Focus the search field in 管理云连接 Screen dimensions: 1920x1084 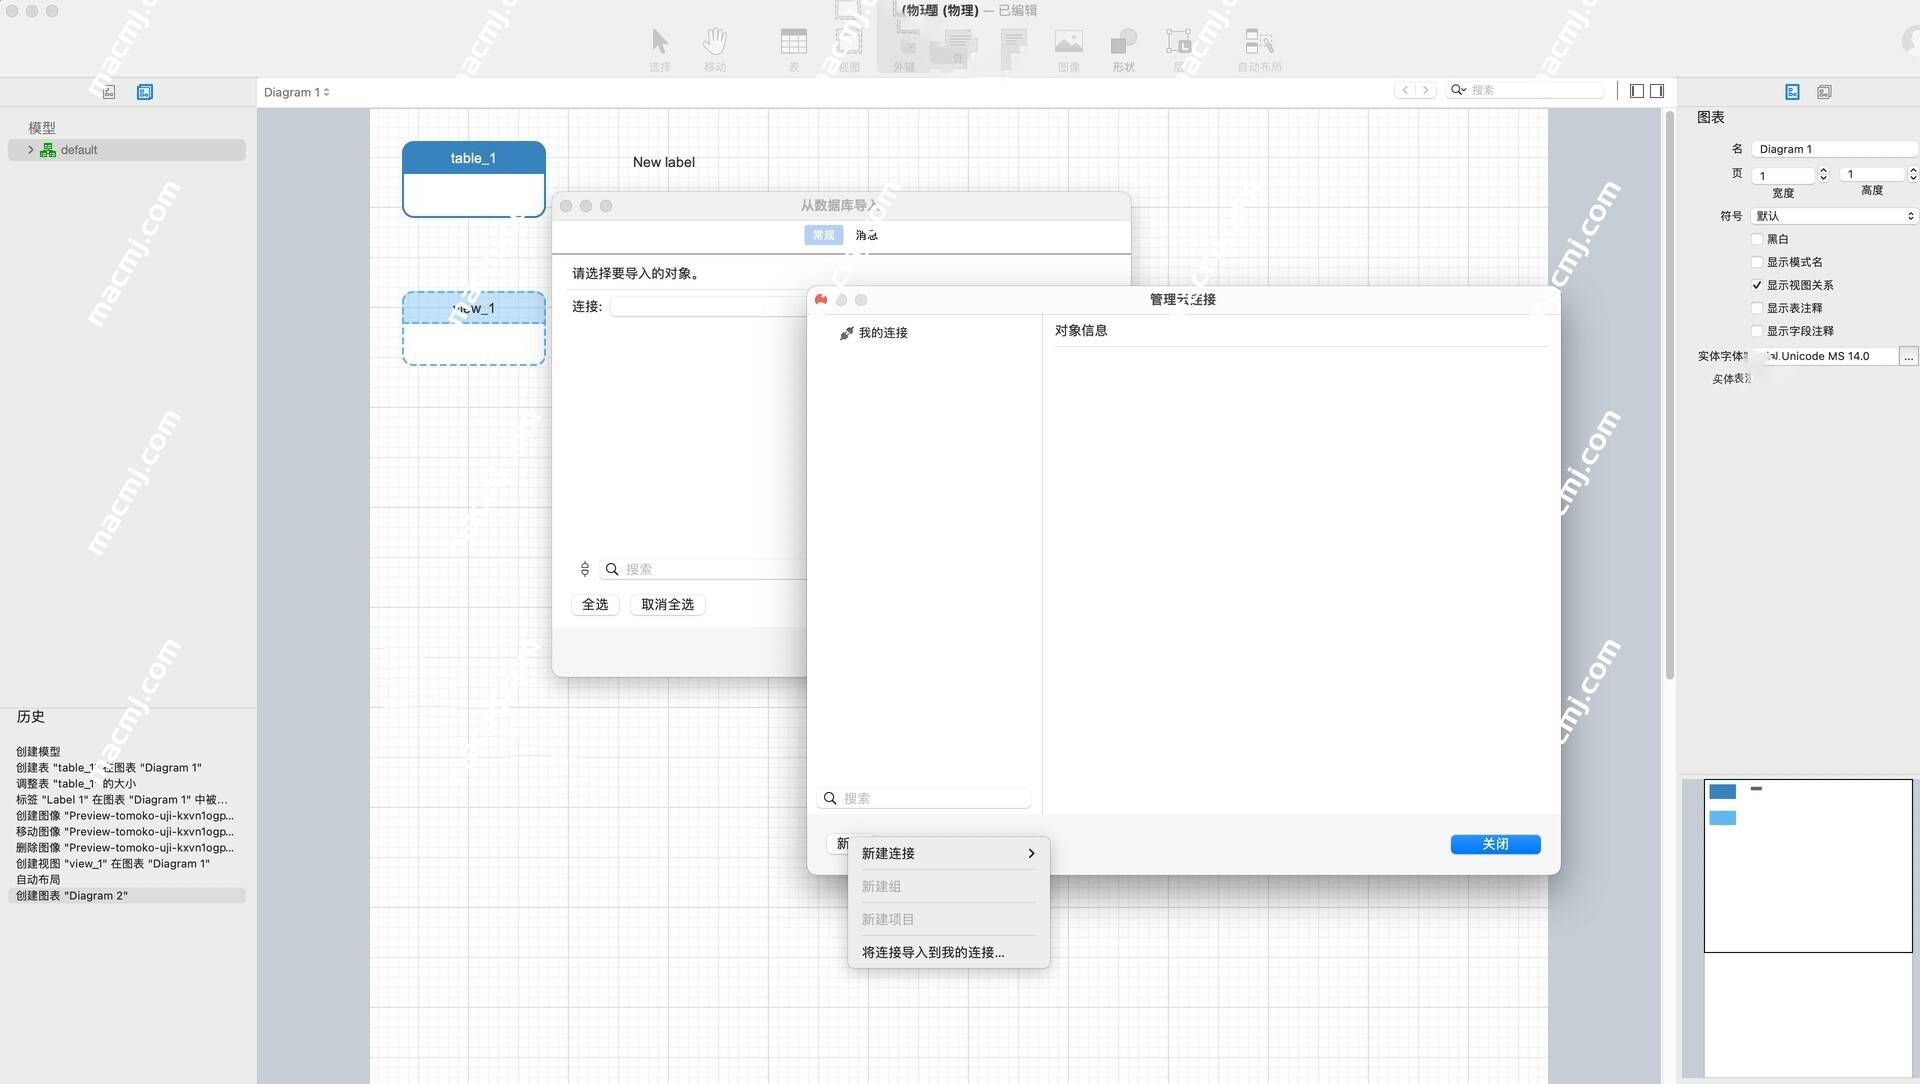926,798
